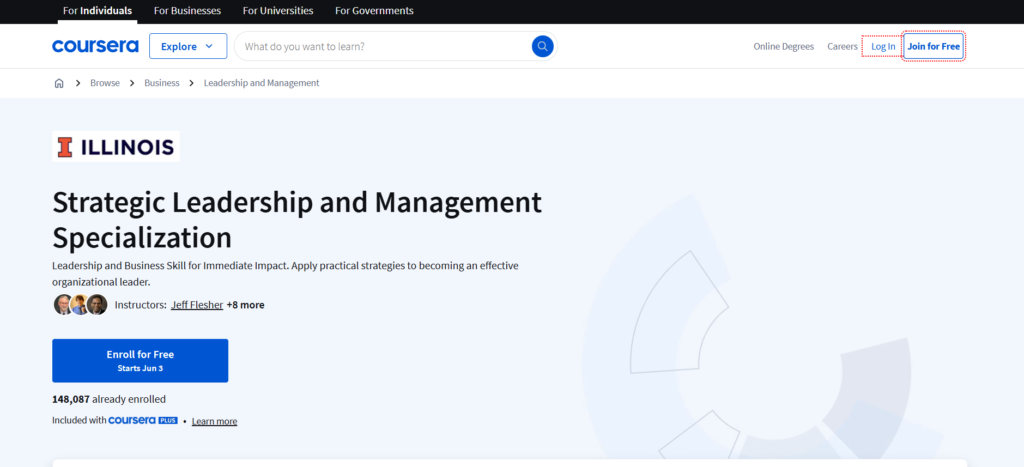Open the Explore dropdown
Image resolution: width=1024 pixels, height=467 pixels.
[x=188, y=46]
